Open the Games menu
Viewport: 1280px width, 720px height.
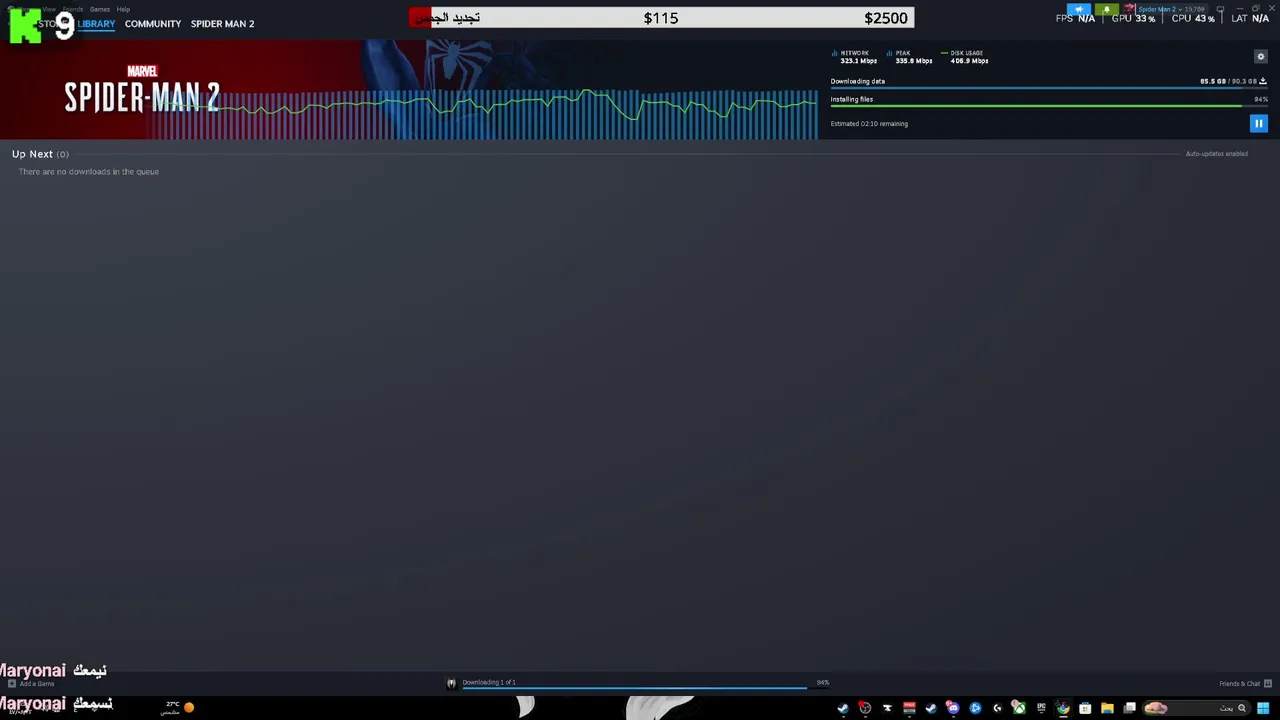click(100, 9)
